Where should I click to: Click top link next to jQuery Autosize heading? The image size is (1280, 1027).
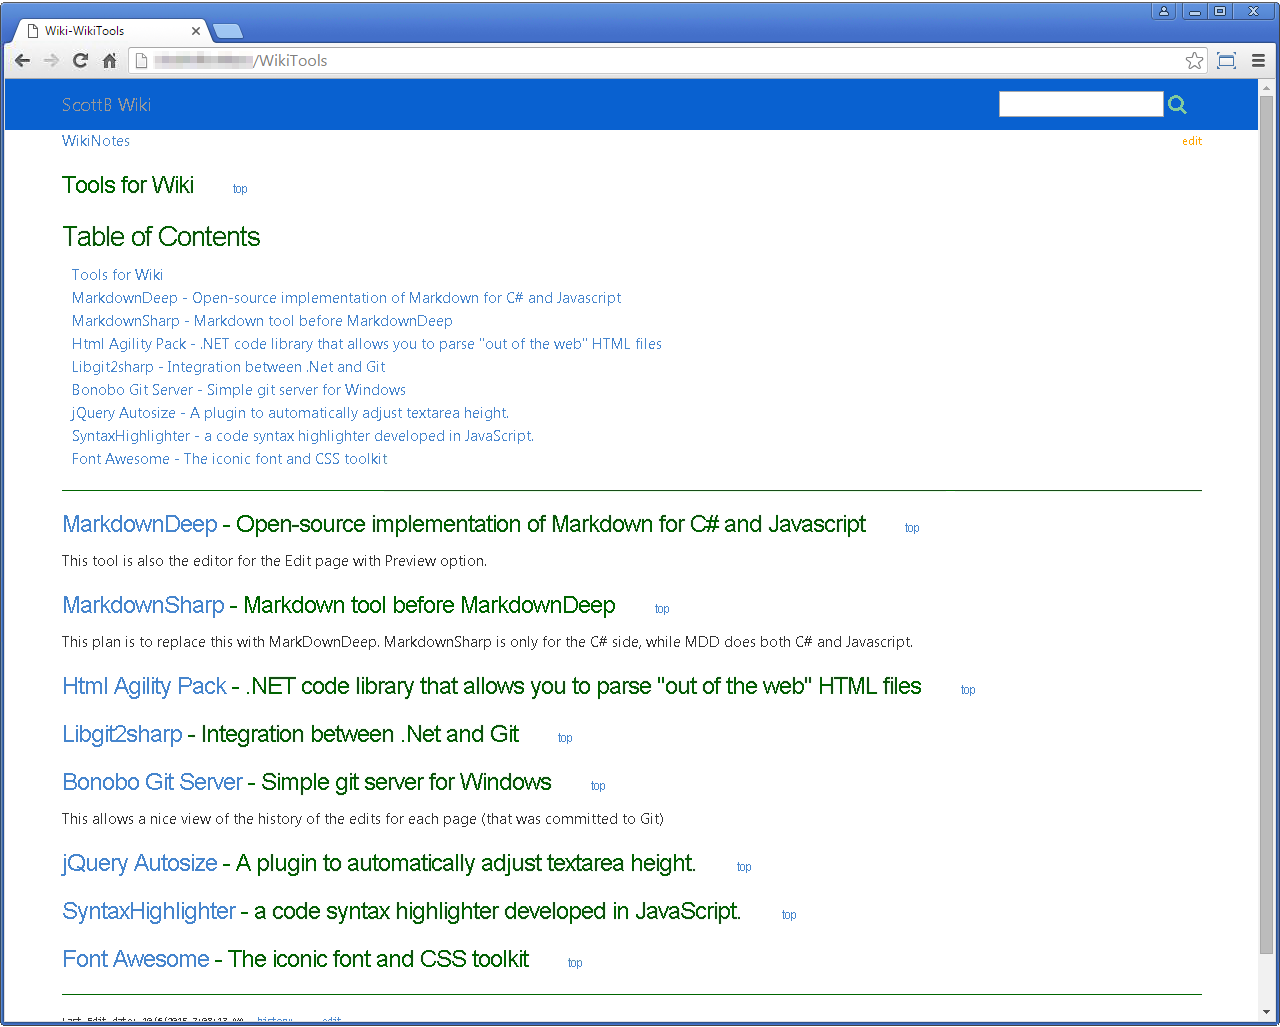[744, 867]
